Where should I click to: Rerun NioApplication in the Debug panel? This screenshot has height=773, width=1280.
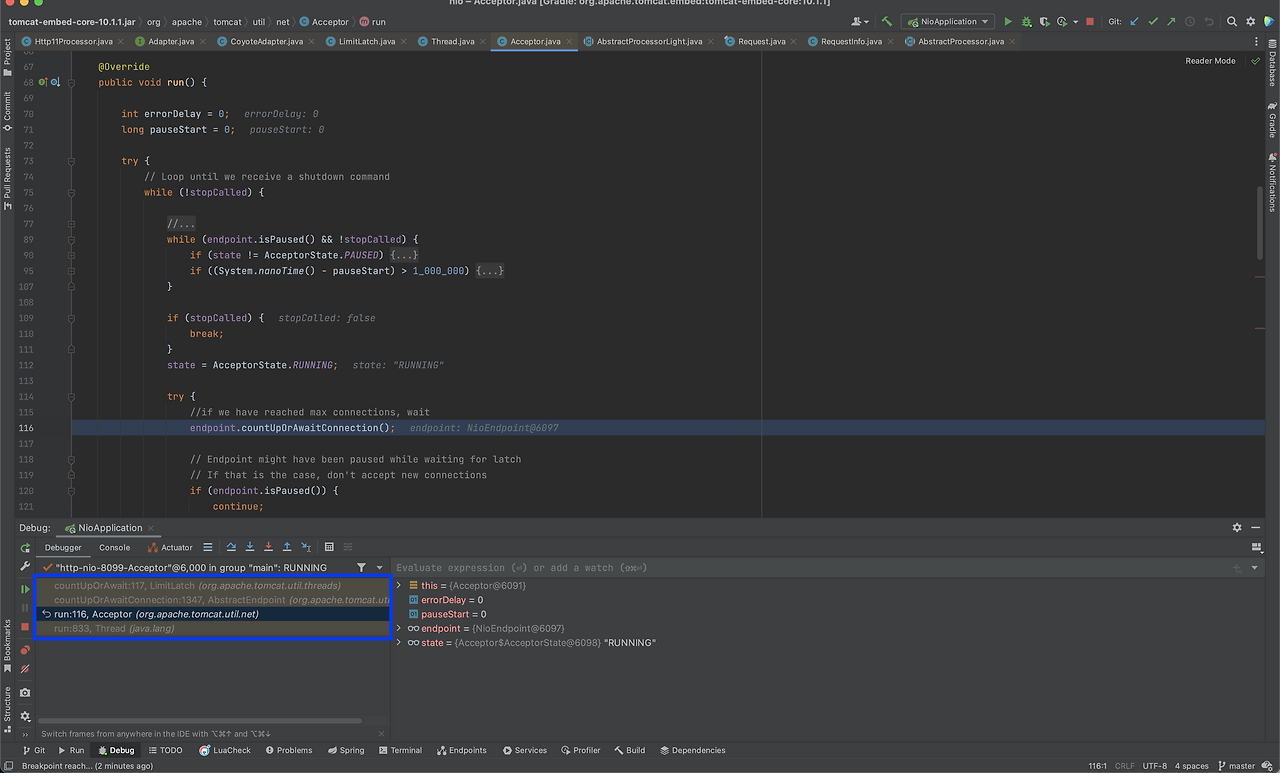click(x=25, y=548)
